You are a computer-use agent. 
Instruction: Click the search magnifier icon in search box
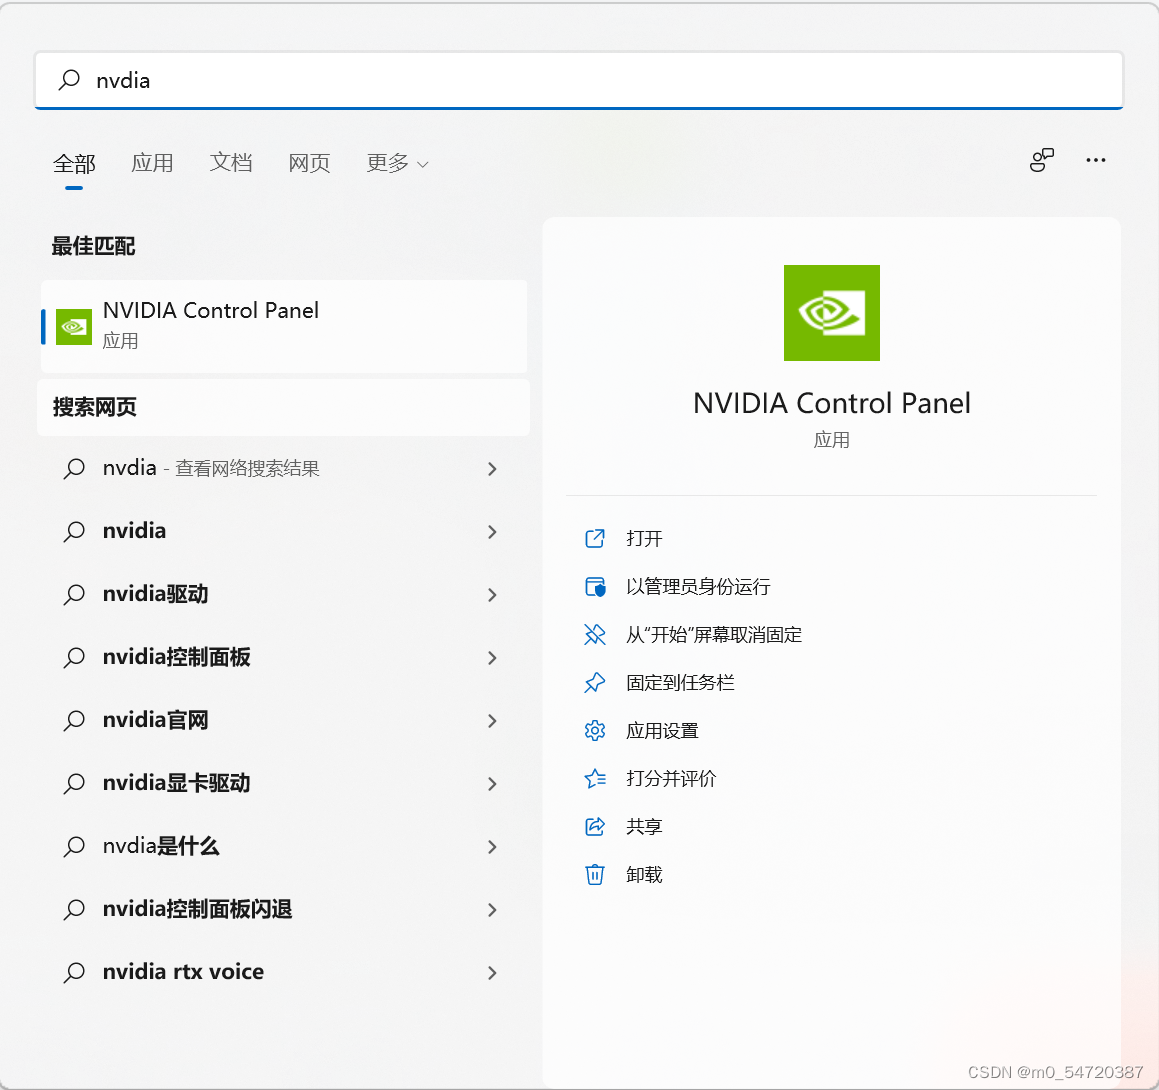[x=69, y=79]
